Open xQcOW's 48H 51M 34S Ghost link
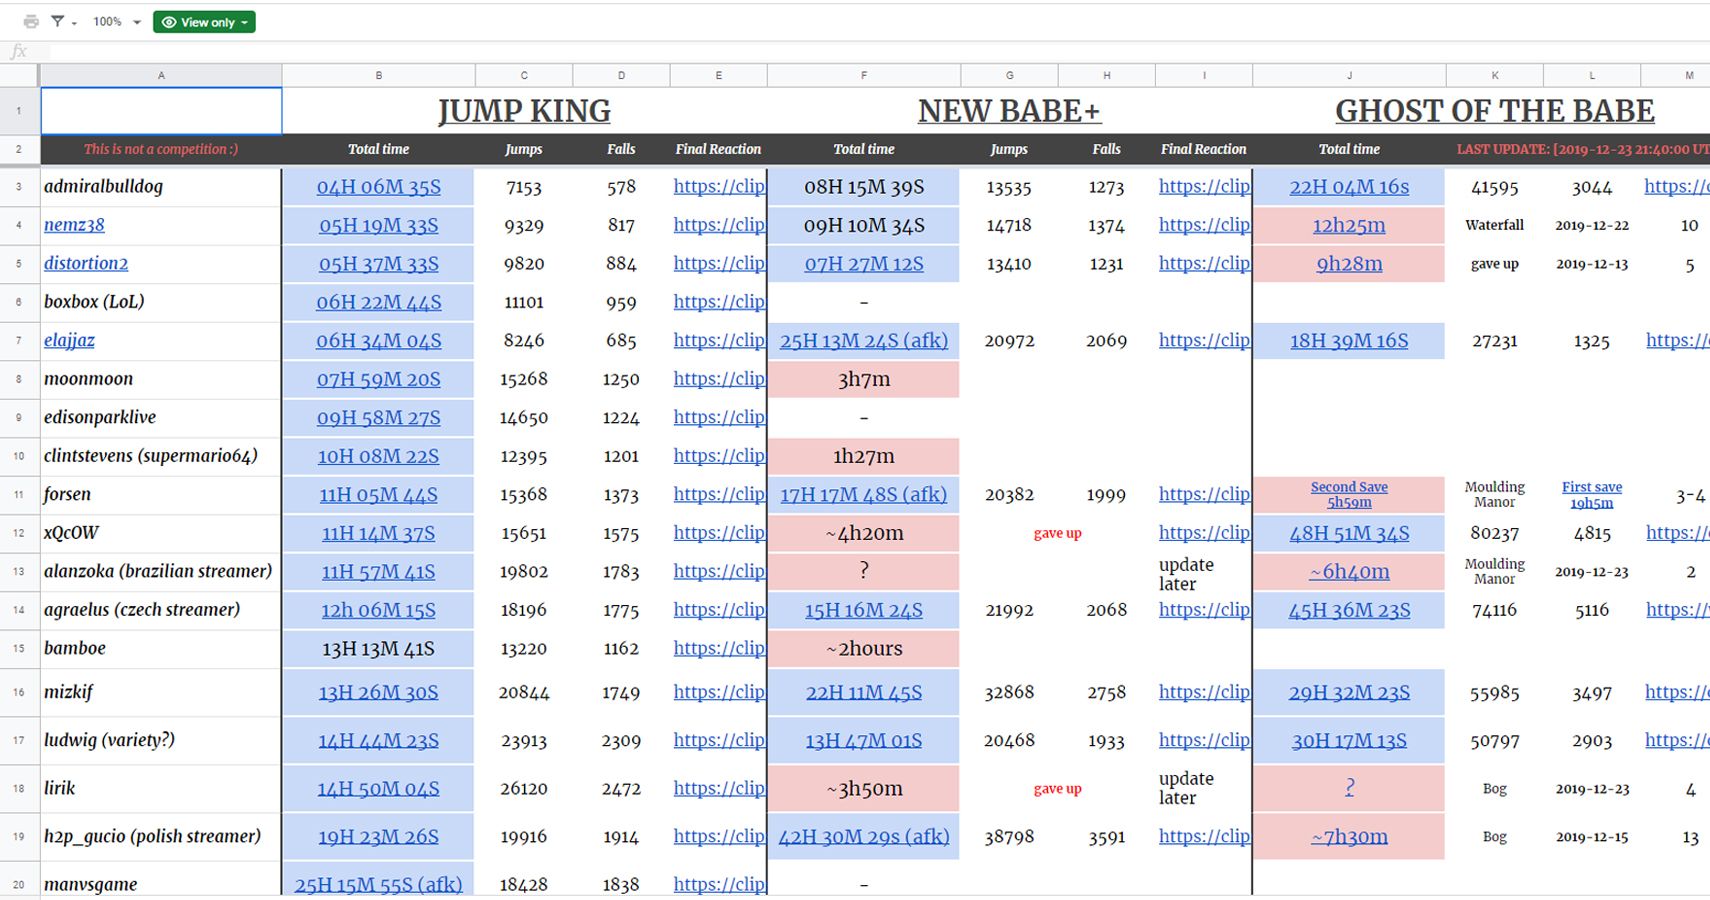This screenshot has height=900, width=1710. pos(1349,533)
